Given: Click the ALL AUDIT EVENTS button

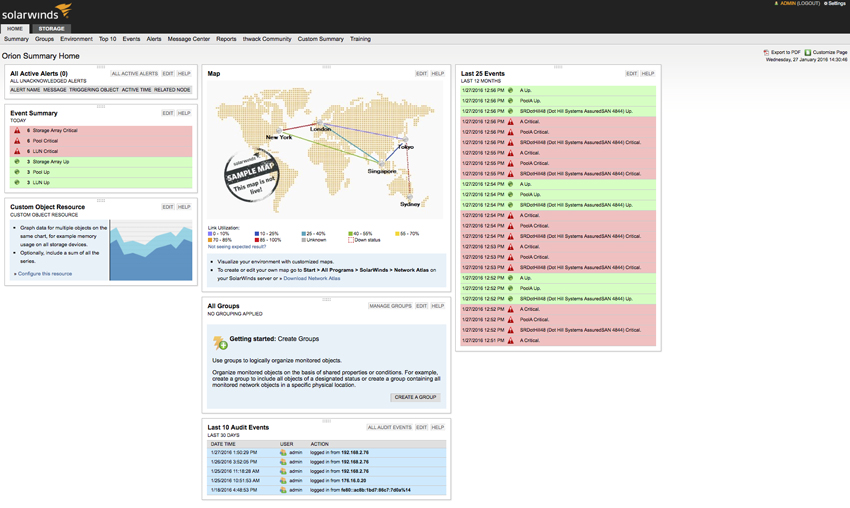Looking at the screenshot, I should point(390,428).
